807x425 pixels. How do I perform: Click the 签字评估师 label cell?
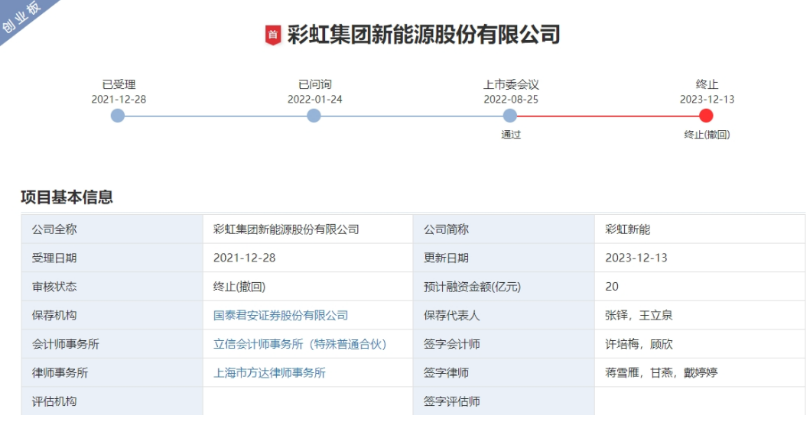click(504, 401)
